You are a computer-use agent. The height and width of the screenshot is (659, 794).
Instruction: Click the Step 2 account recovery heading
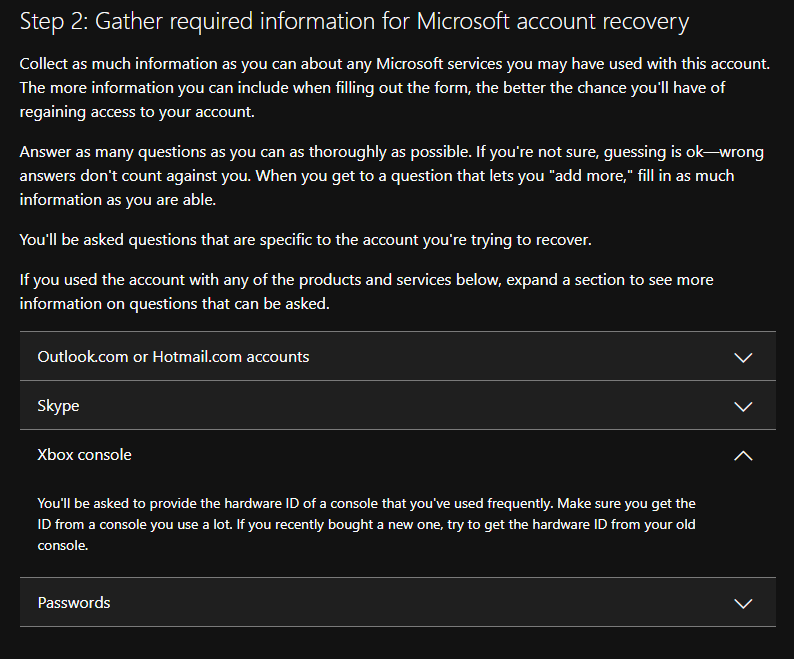354,21
